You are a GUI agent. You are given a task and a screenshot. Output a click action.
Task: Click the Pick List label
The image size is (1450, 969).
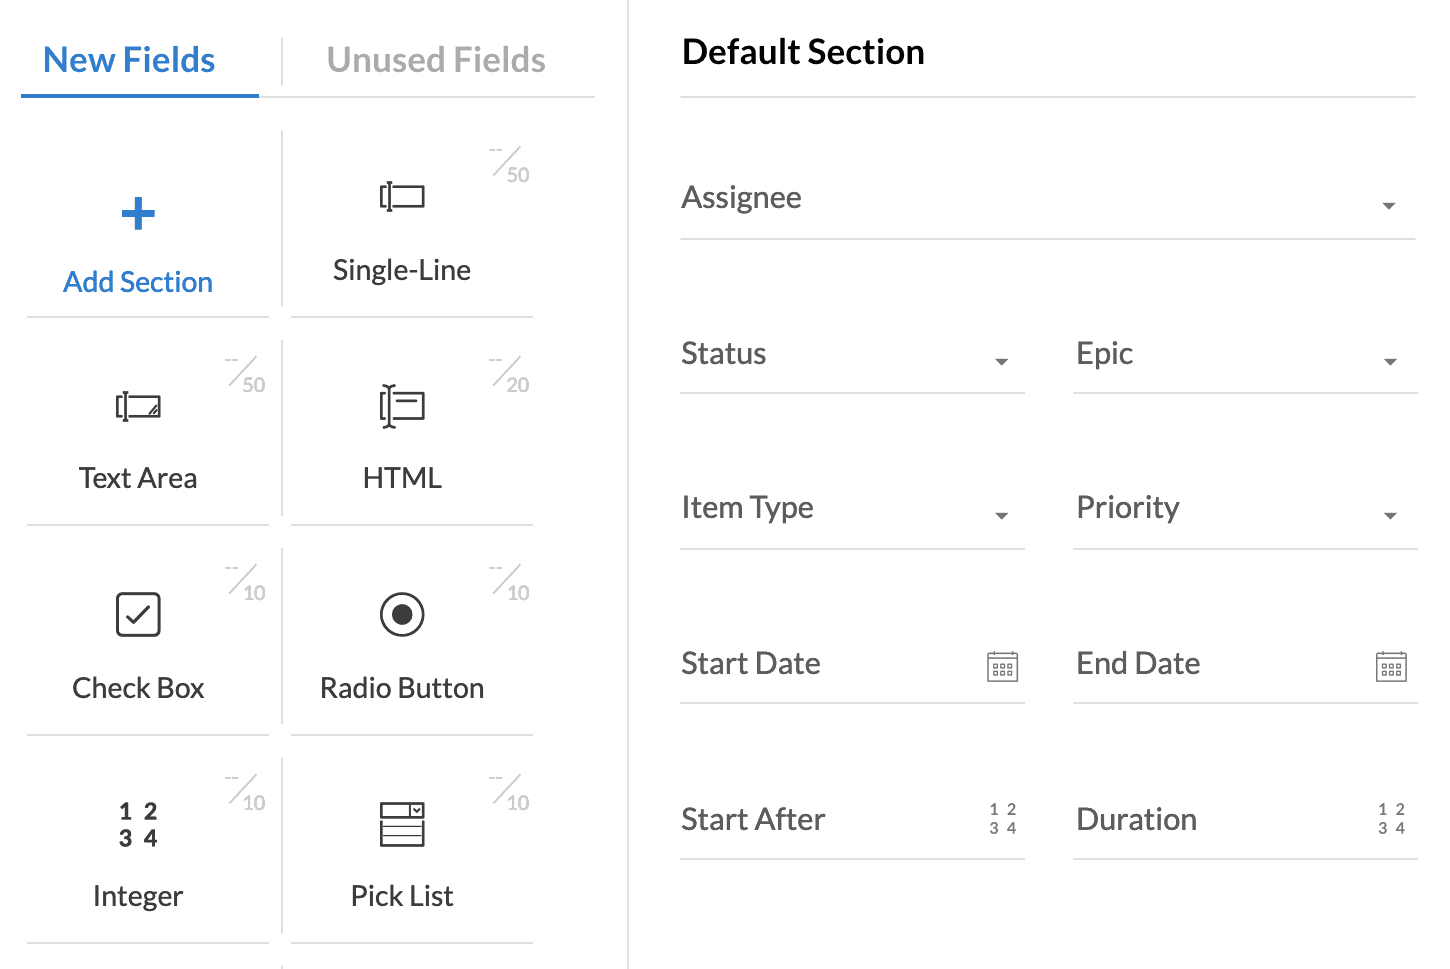point(402,896)
